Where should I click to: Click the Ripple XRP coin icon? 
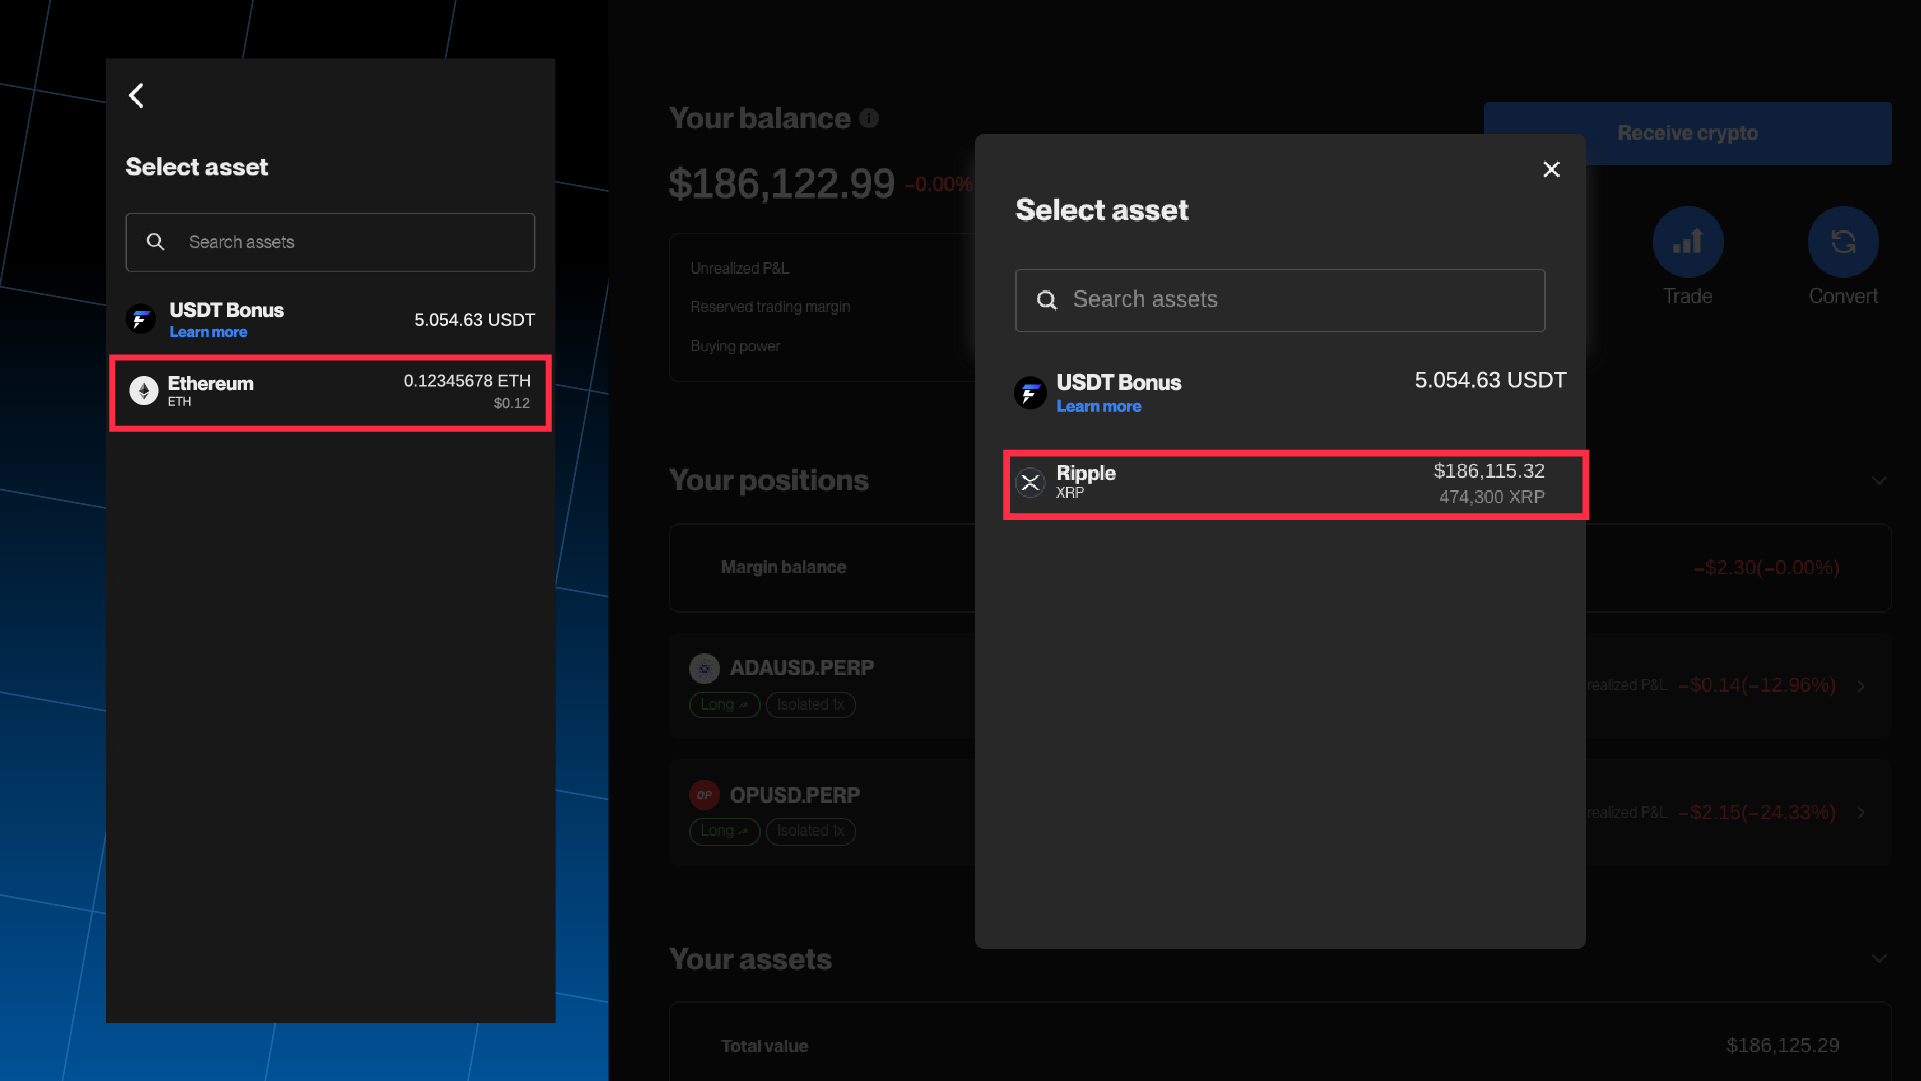1030,483
